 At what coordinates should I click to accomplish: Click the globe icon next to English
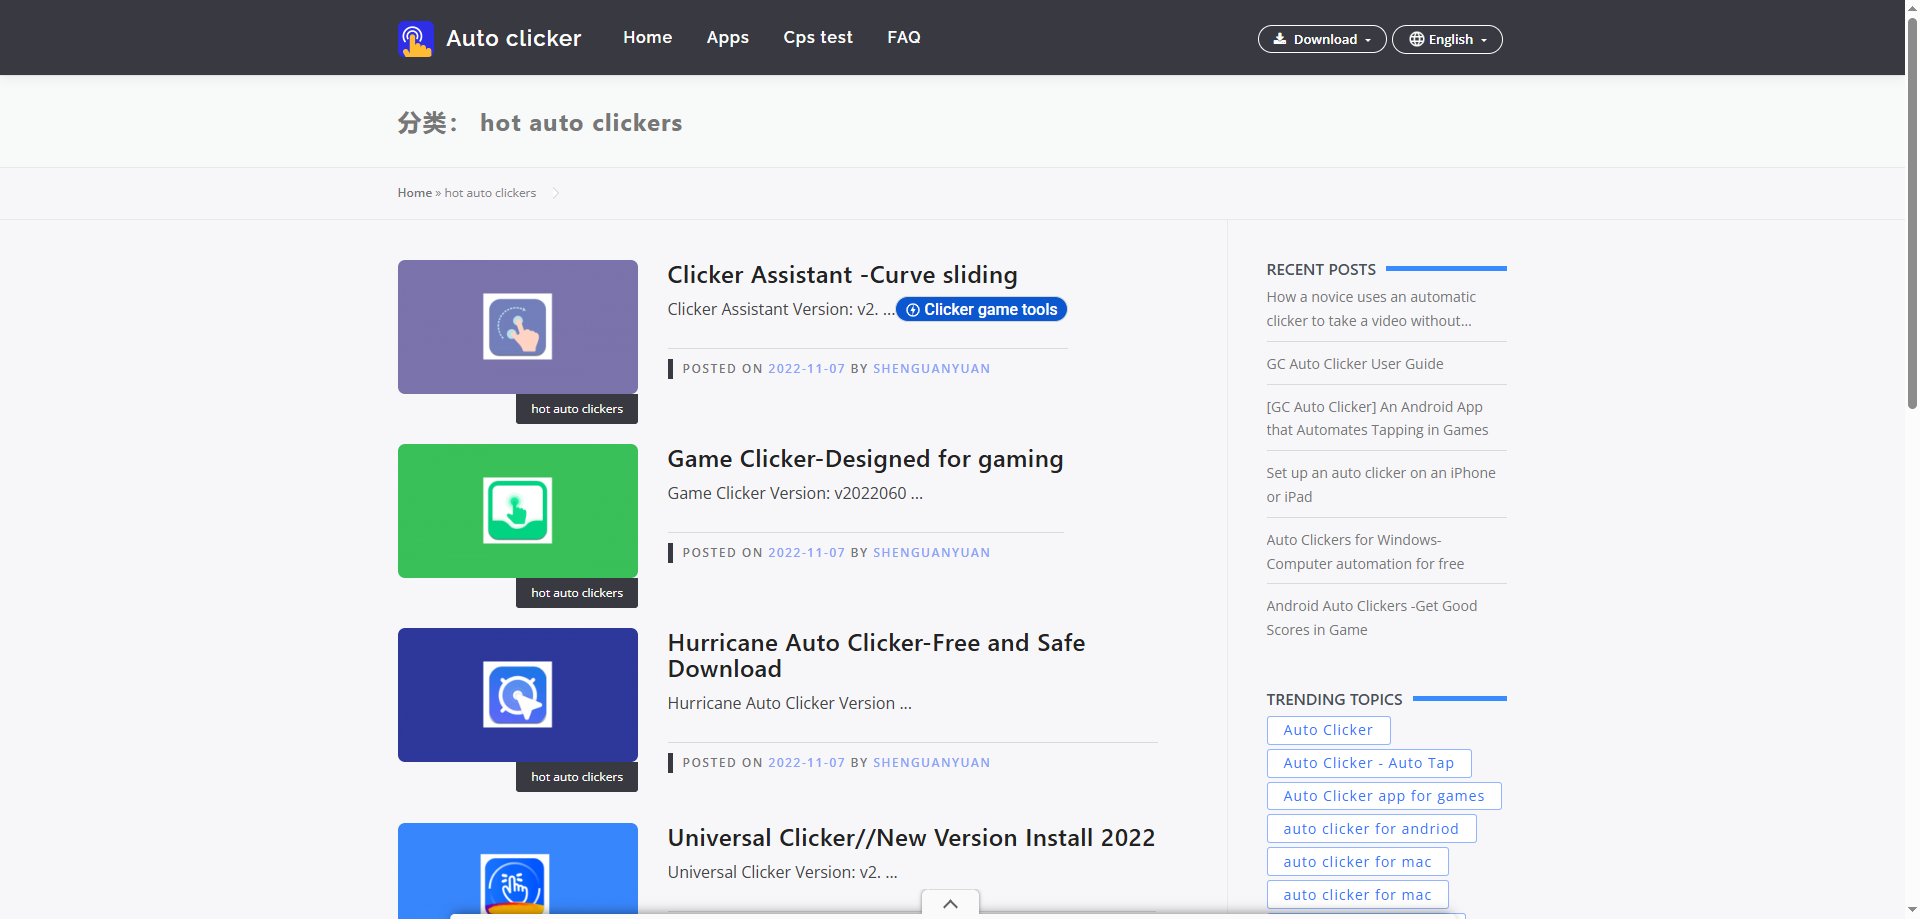1416,39
